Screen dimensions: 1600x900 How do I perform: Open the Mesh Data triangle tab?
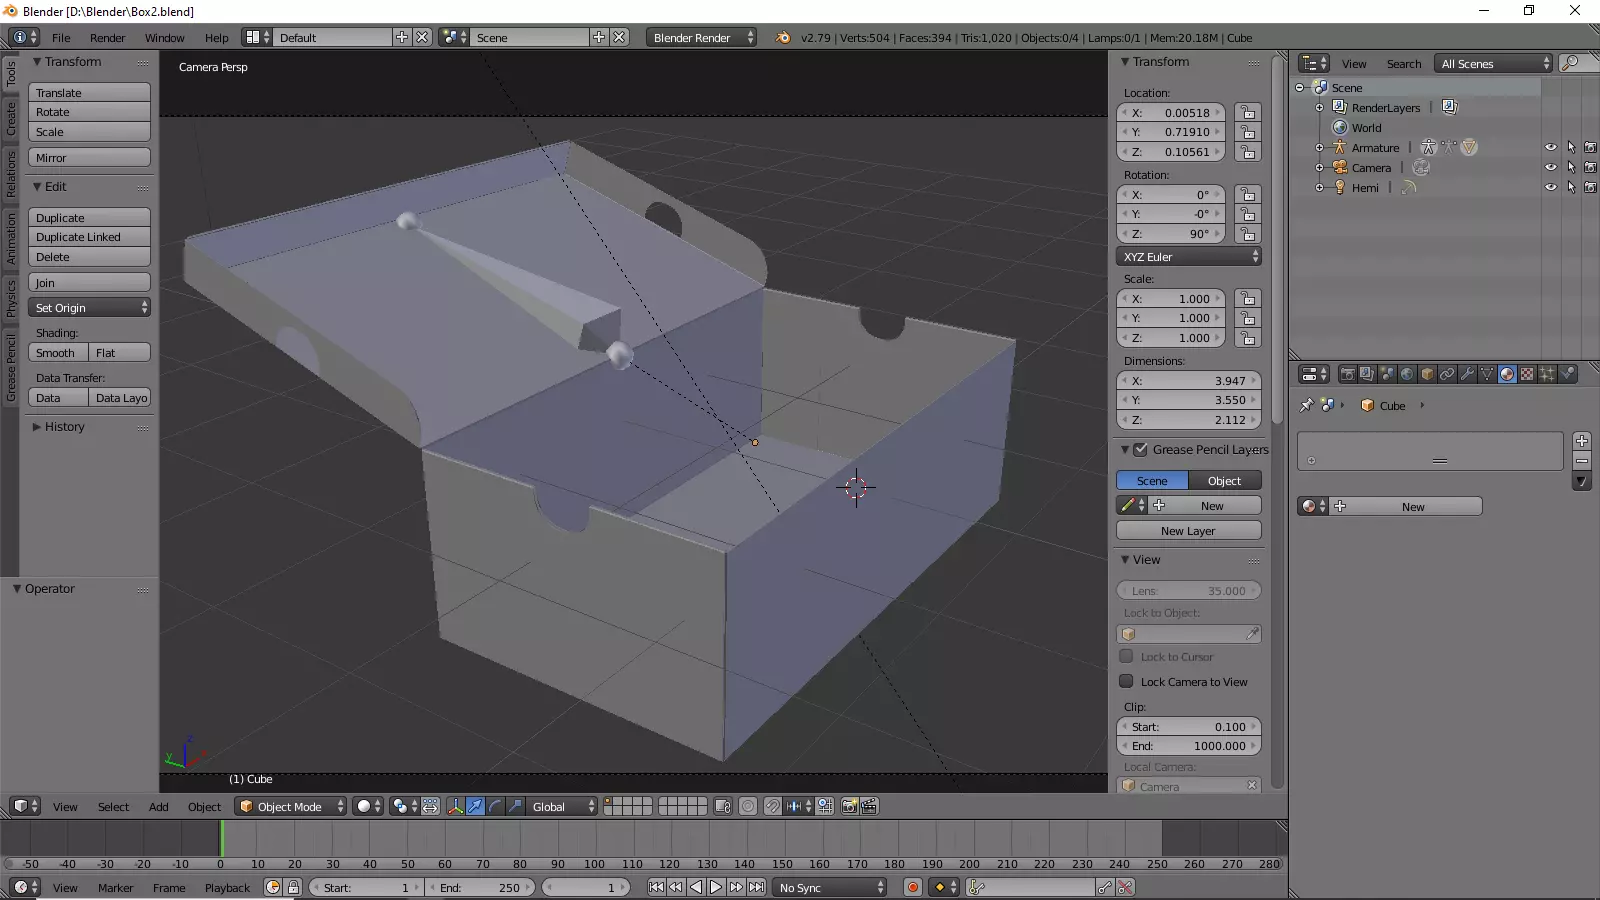(x=1487, y=374)
